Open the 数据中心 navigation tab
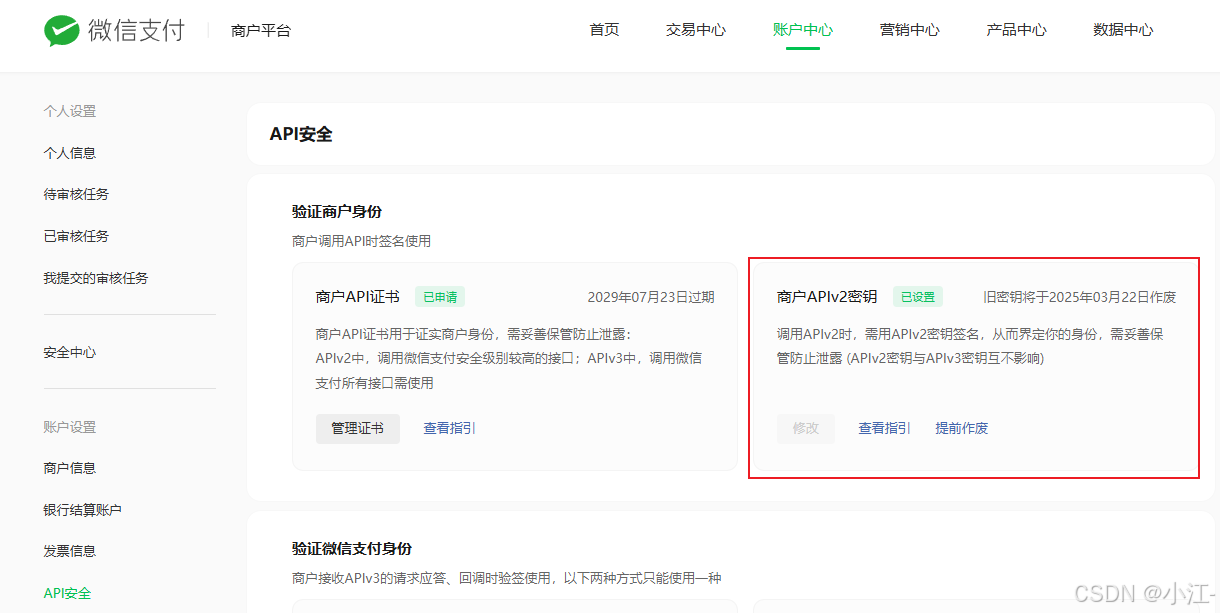Image resolution: width=1220 pixels, height=613 pixels. [1123, 30]
